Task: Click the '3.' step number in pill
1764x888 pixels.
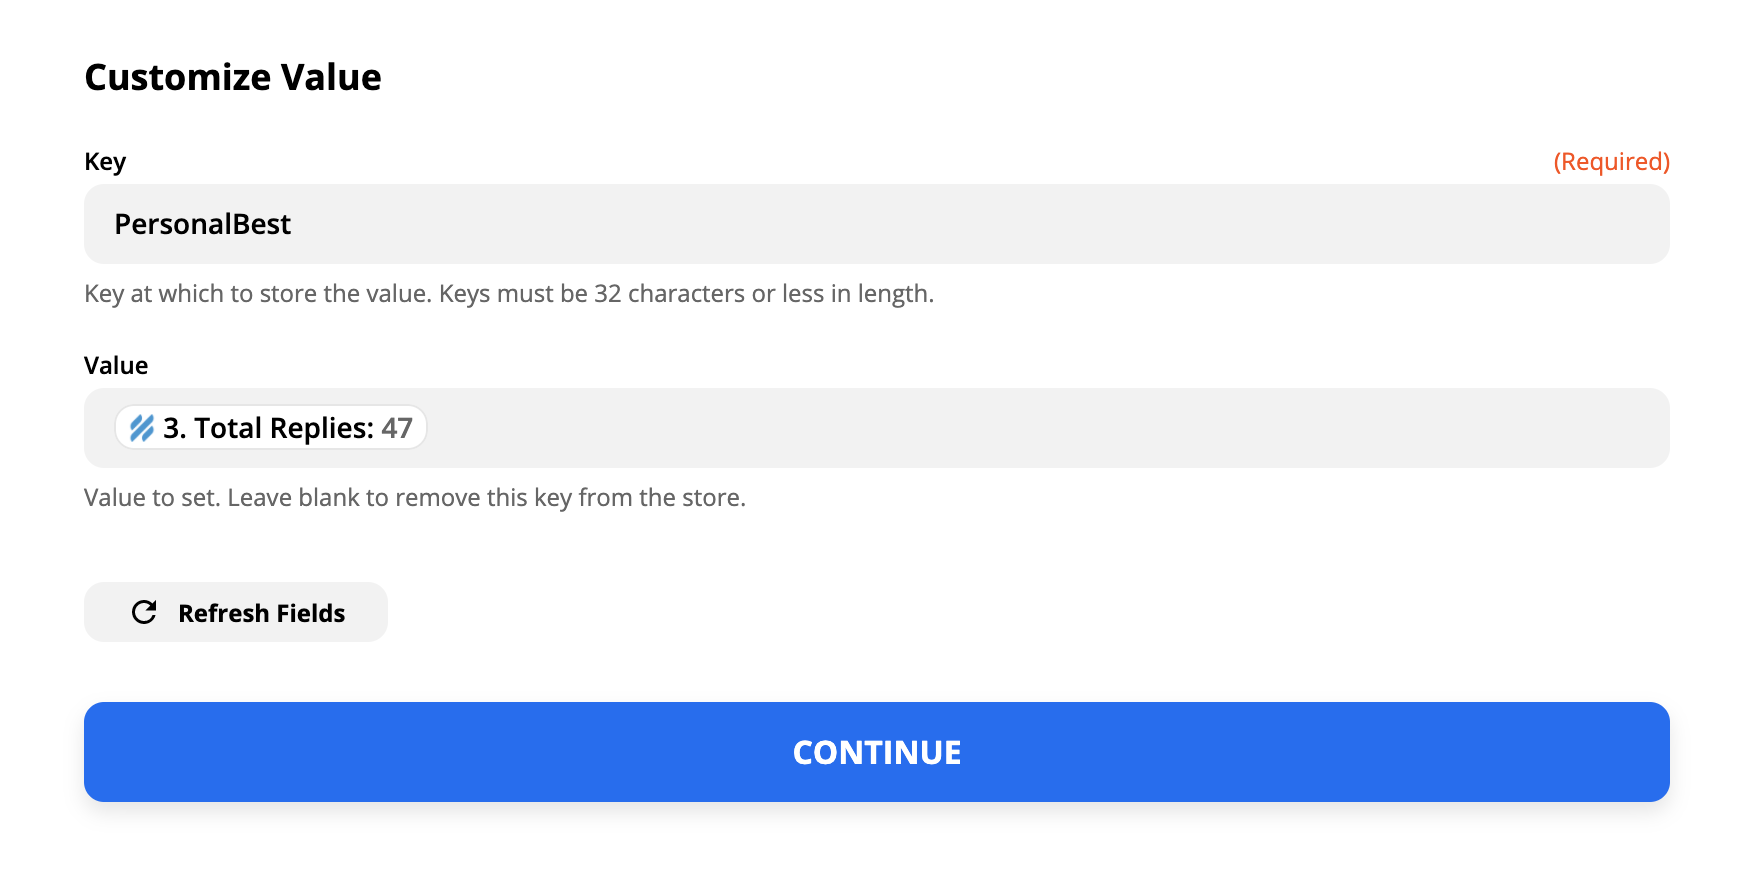Action: coord(175,428)
